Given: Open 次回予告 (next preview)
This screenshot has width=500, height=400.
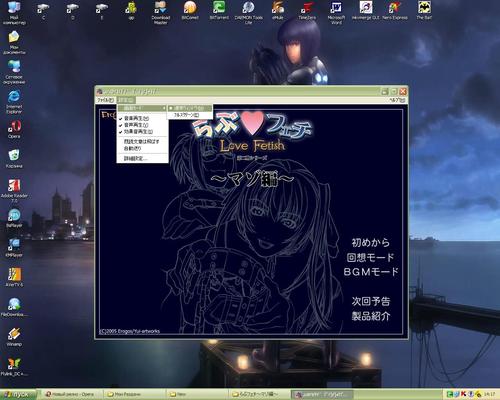Looking at the screenshot, I should click(371, 301).
